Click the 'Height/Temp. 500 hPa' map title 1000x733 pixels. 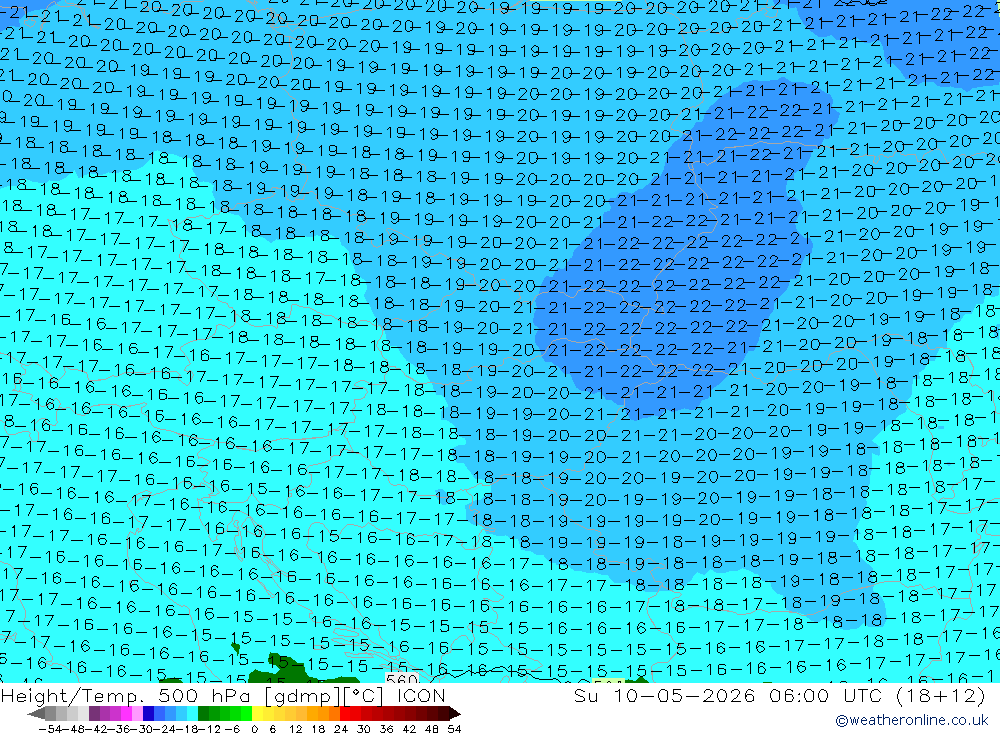pos(125,696)
